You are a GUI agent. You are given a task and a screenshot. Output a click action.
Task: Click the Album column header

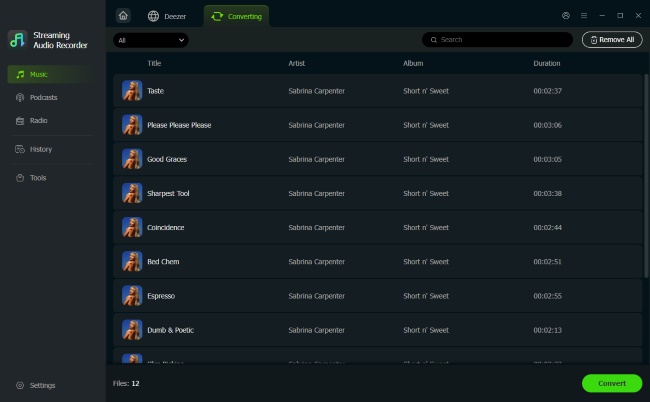(413, 63)
